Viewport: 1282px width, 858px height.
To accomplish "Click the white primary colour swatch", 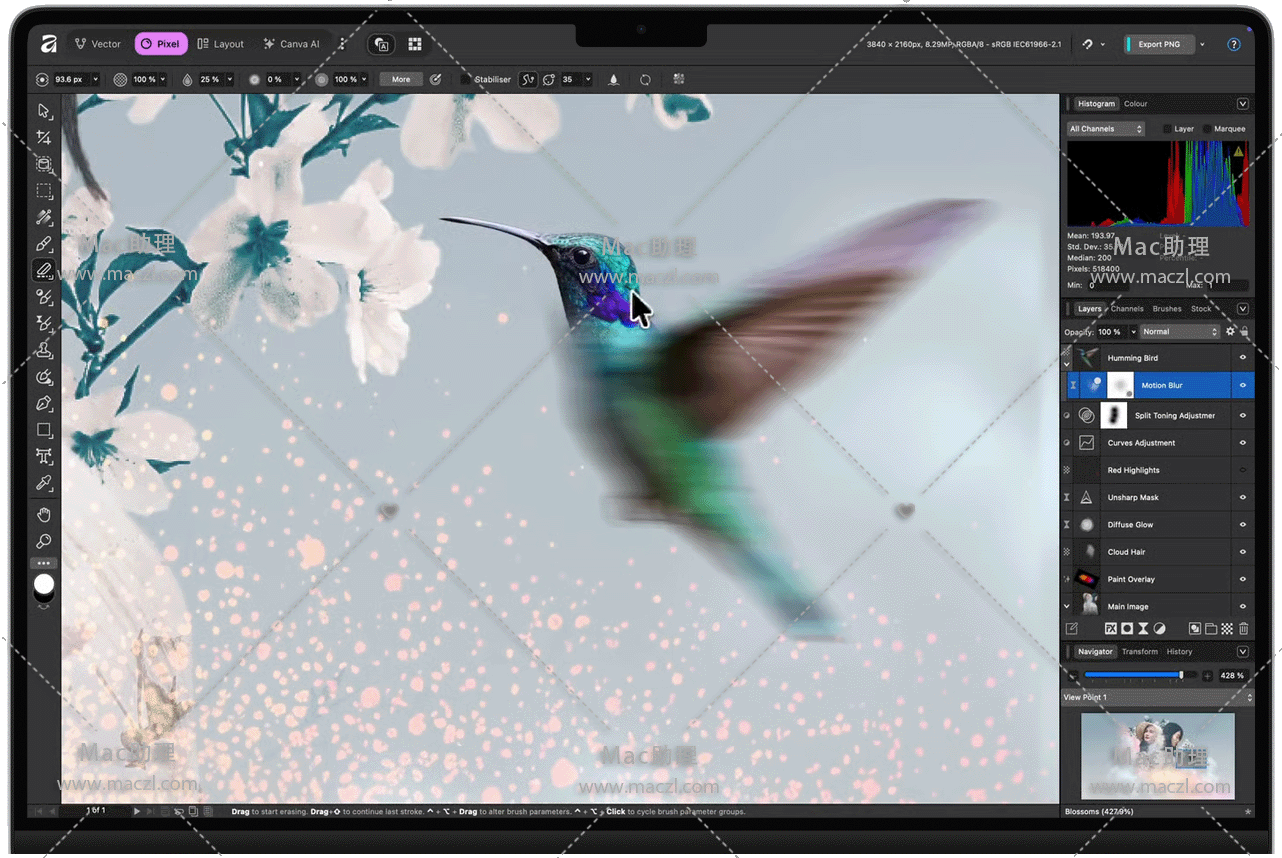I will (44, 584).
